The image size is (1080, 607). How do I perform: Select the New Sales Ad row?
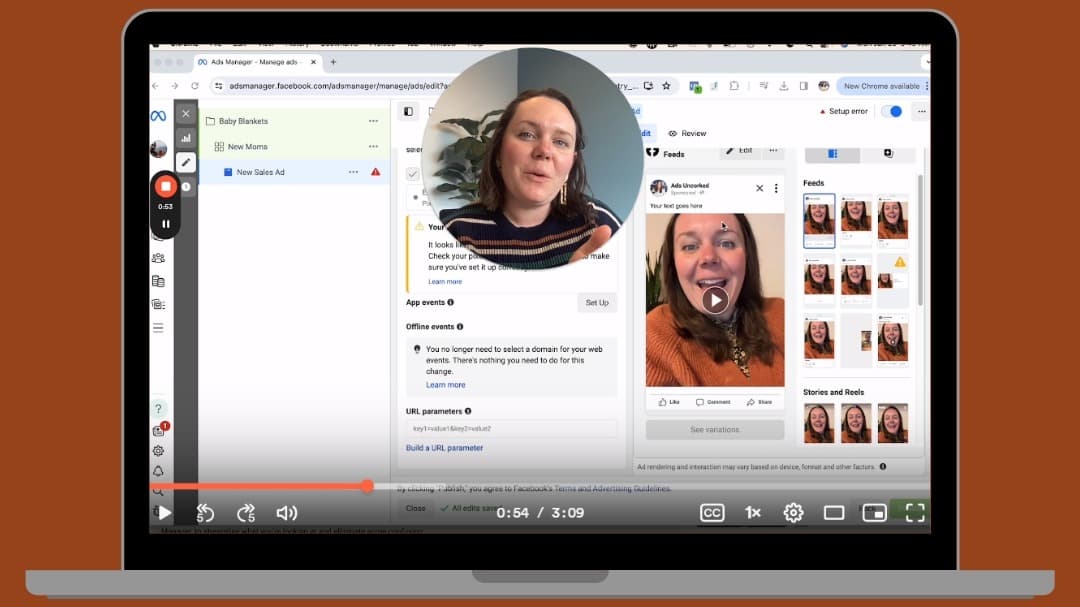[x=294, y=172]
